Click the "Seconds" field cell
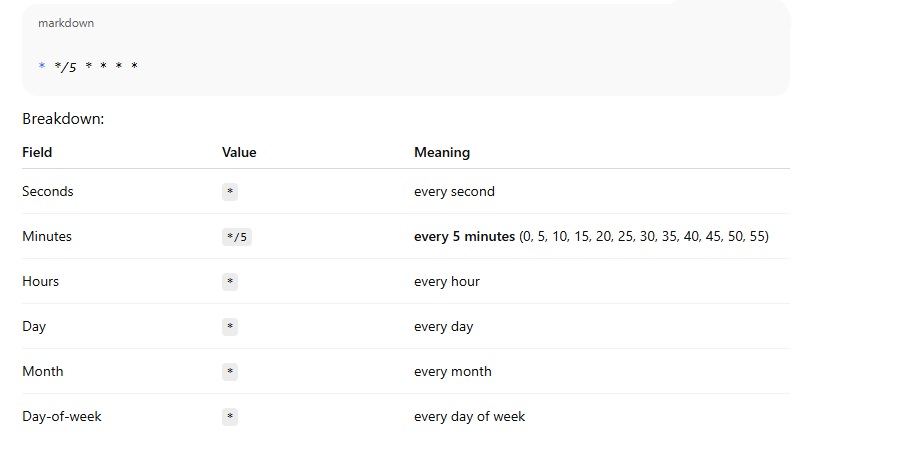905x456 pixels. pyautogui.click(x=48, y=191)
